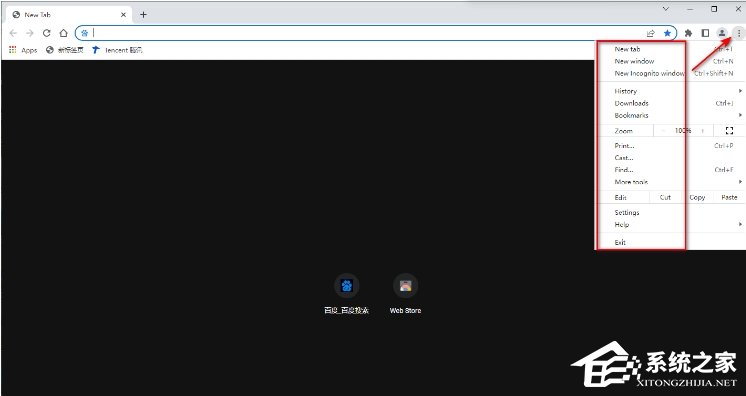Viewport: 746px width, 396px height.
Task: Expand the Bookmarks submenu
Action: pyautogui.click(x=670, y=115)
